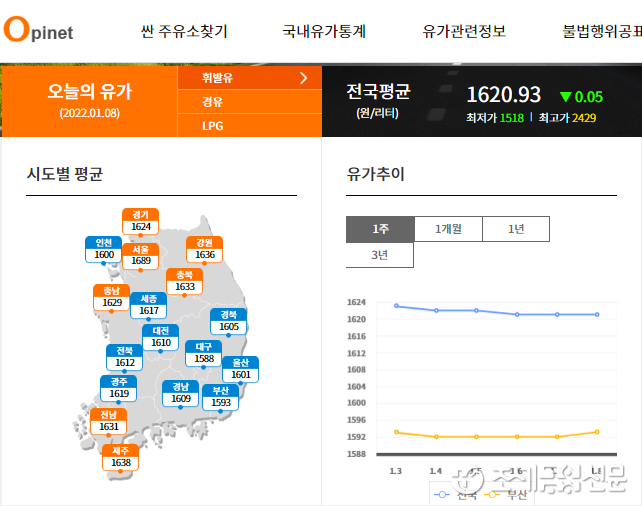642x506 pixels.
Task: Click the Opinet logo
Action: [38, 30]
